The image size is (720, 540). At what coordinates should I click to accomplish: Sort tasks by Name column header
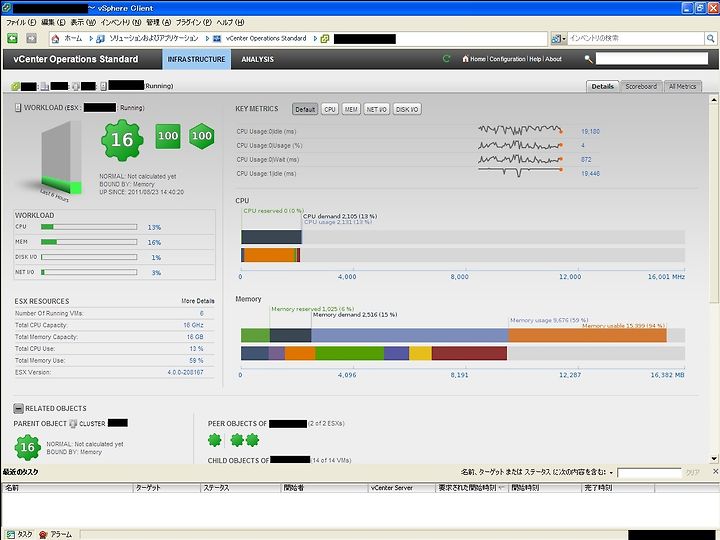(x=68, y=488)
